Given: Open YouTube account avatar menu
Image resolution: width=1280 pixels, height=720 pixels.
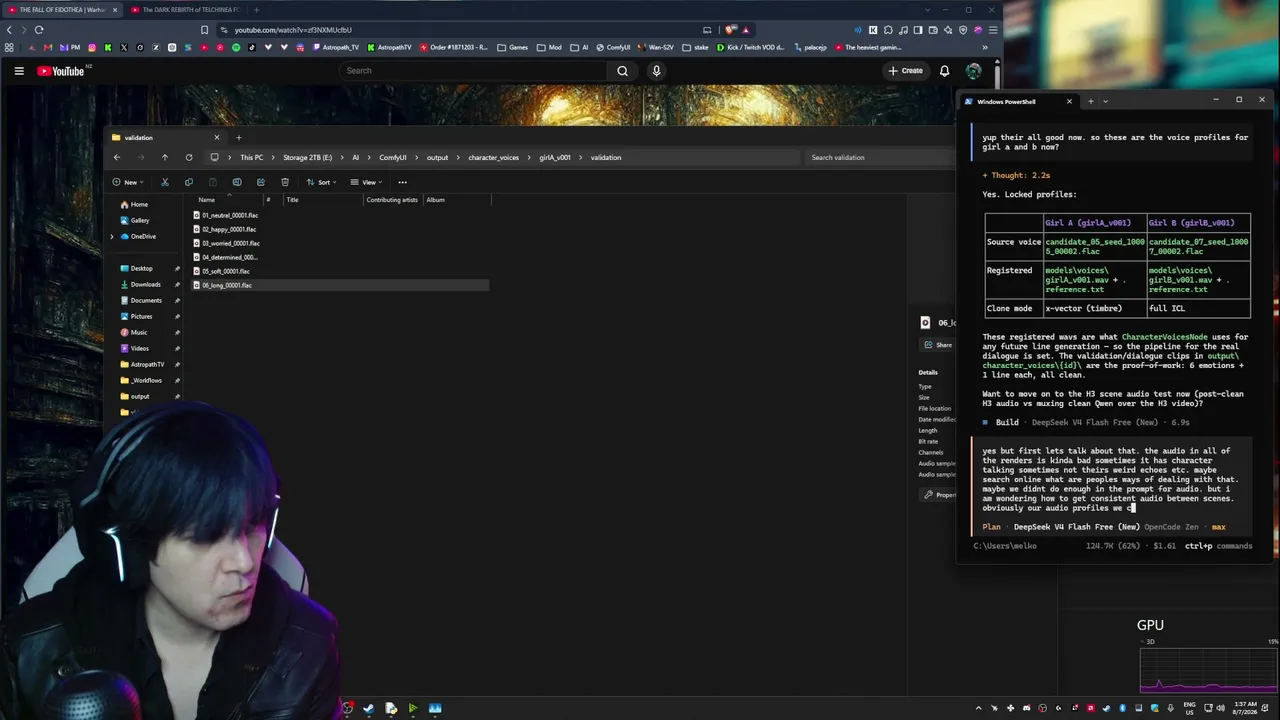Looking at the screenshot, I should click(973, 71).
